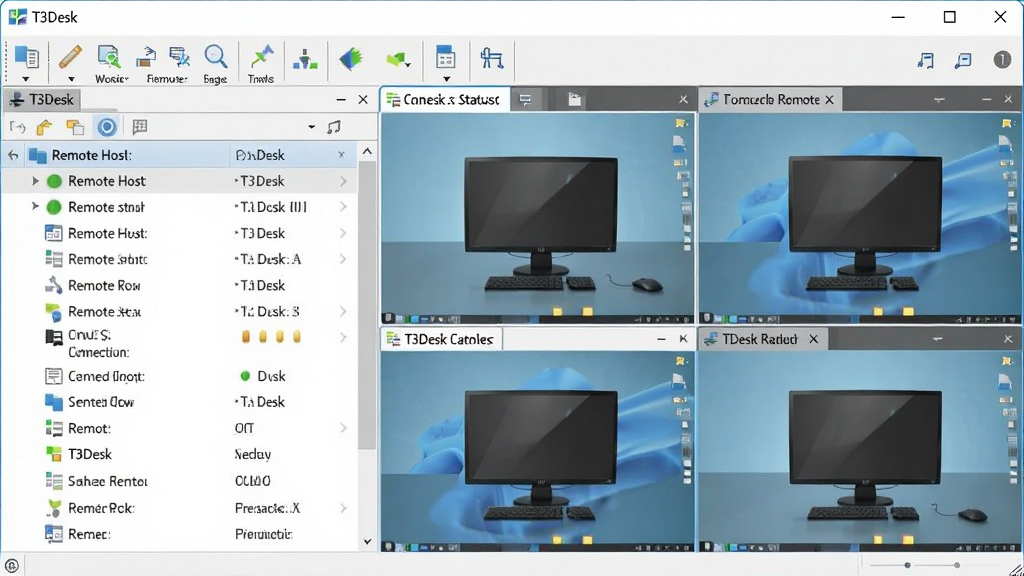The width and height of the screenshot is (1024, 576).
Task: Open the remote desktop thumbnail under T3Desk Catoles
Action: pyautogui.click(x=538, y=451)
